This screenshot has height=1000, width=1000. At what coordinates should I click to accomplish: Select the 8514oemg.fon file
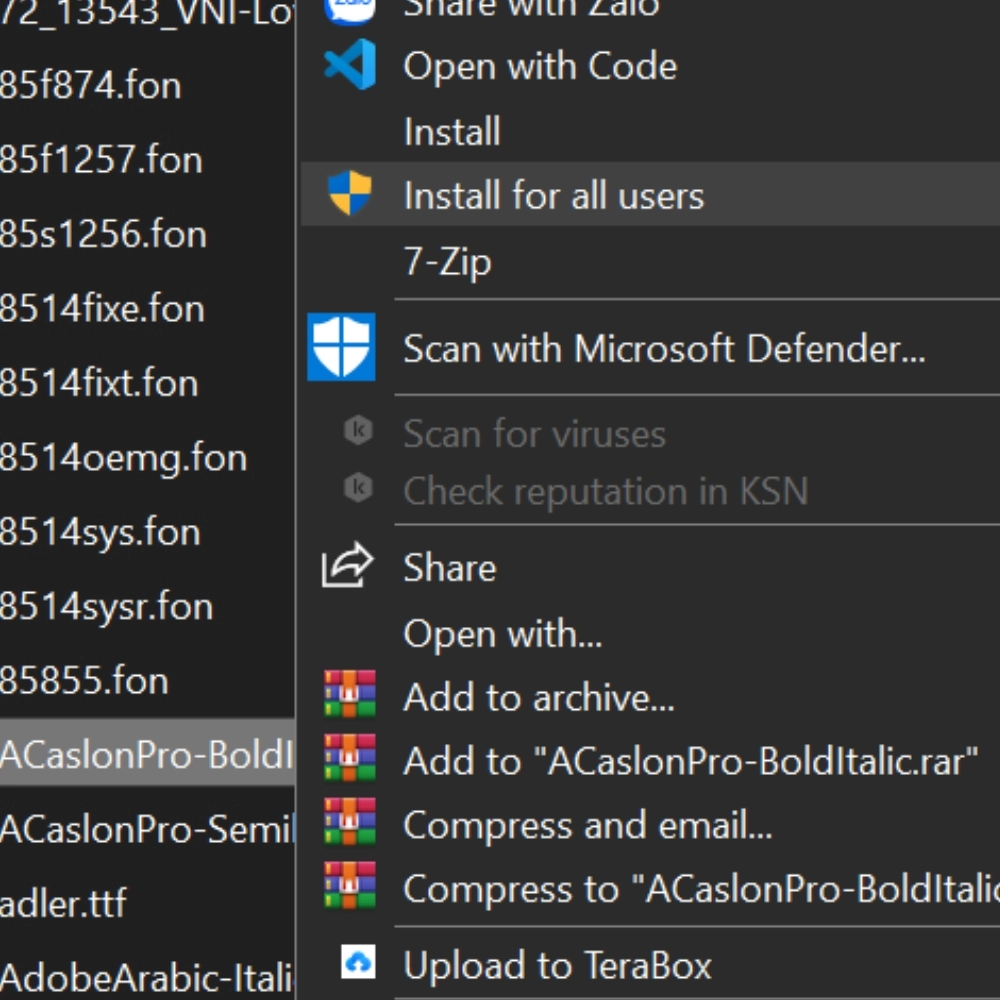click(x=123, y=458)
